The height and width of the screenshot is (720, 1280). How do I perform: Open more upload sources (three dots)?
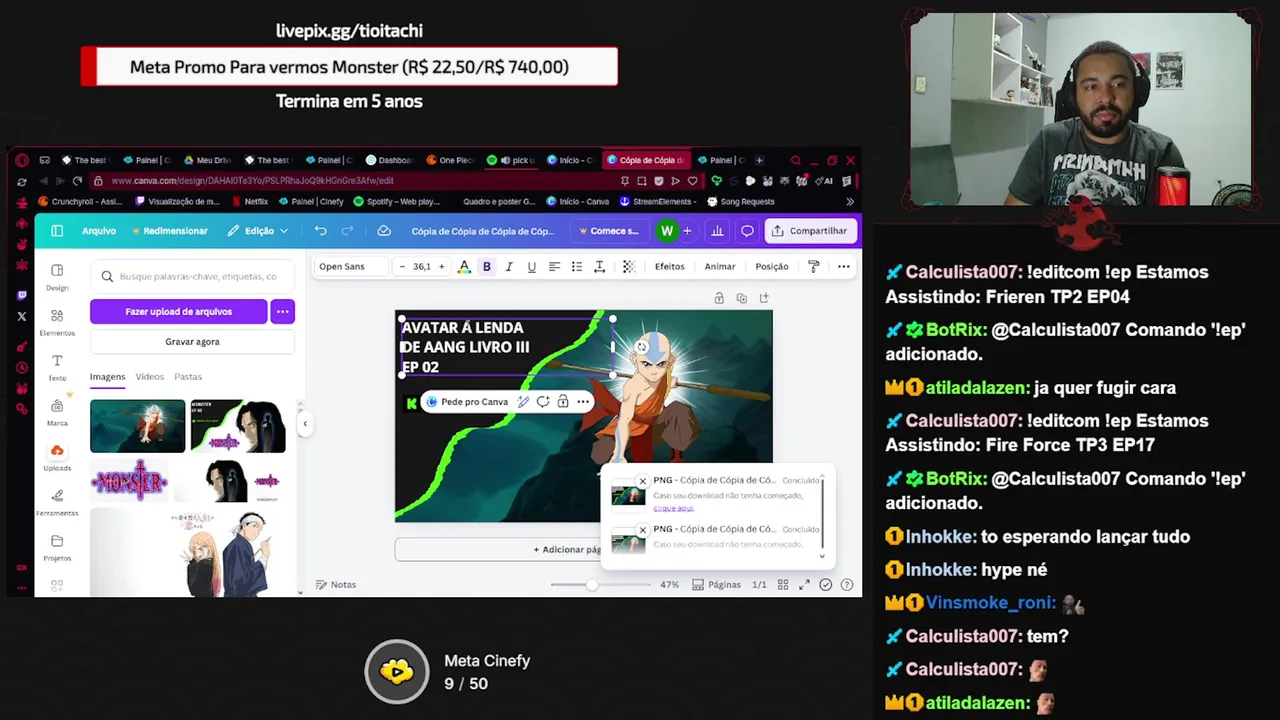[283, 312]
